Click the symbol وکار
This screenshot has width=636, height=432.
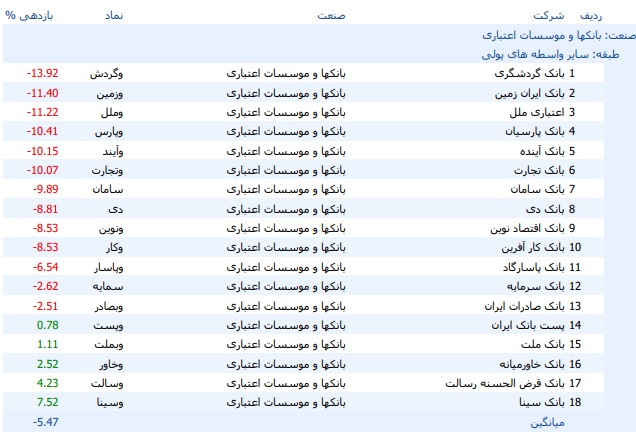(115, 248)
